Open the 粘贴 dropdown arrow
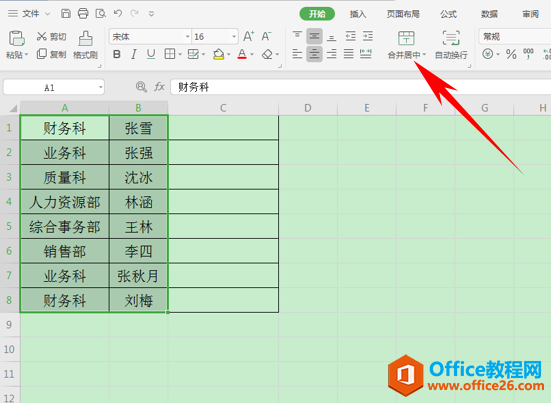The height and width of the screenshot is (403, 551). click(x=27, y=55)
